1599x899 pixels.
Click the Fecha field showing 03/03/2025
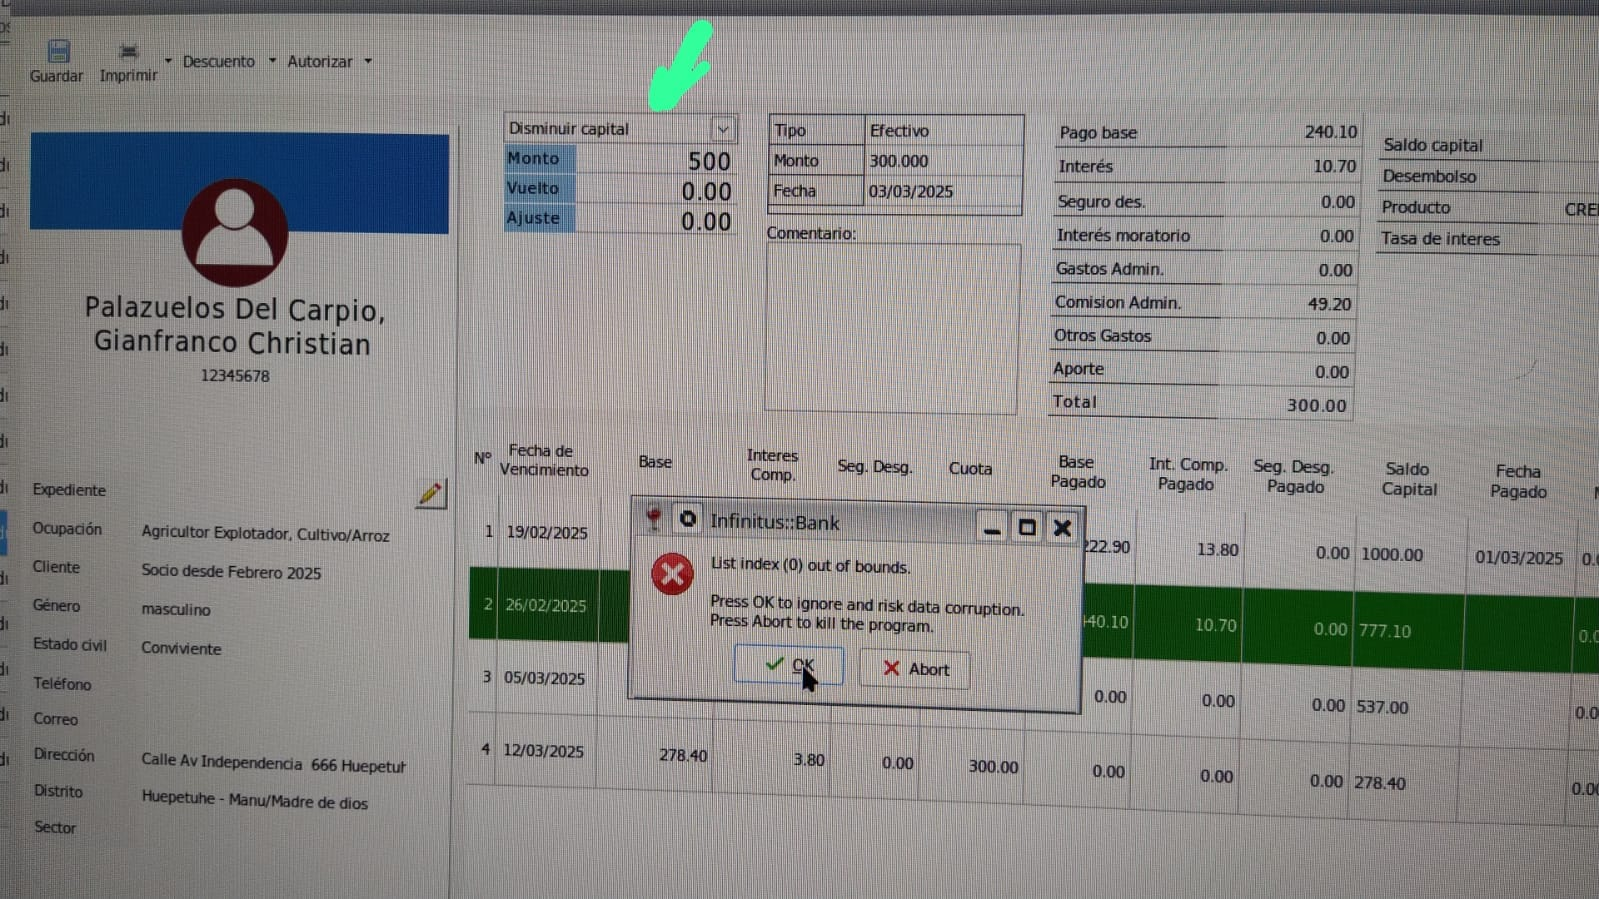point(940,191)
